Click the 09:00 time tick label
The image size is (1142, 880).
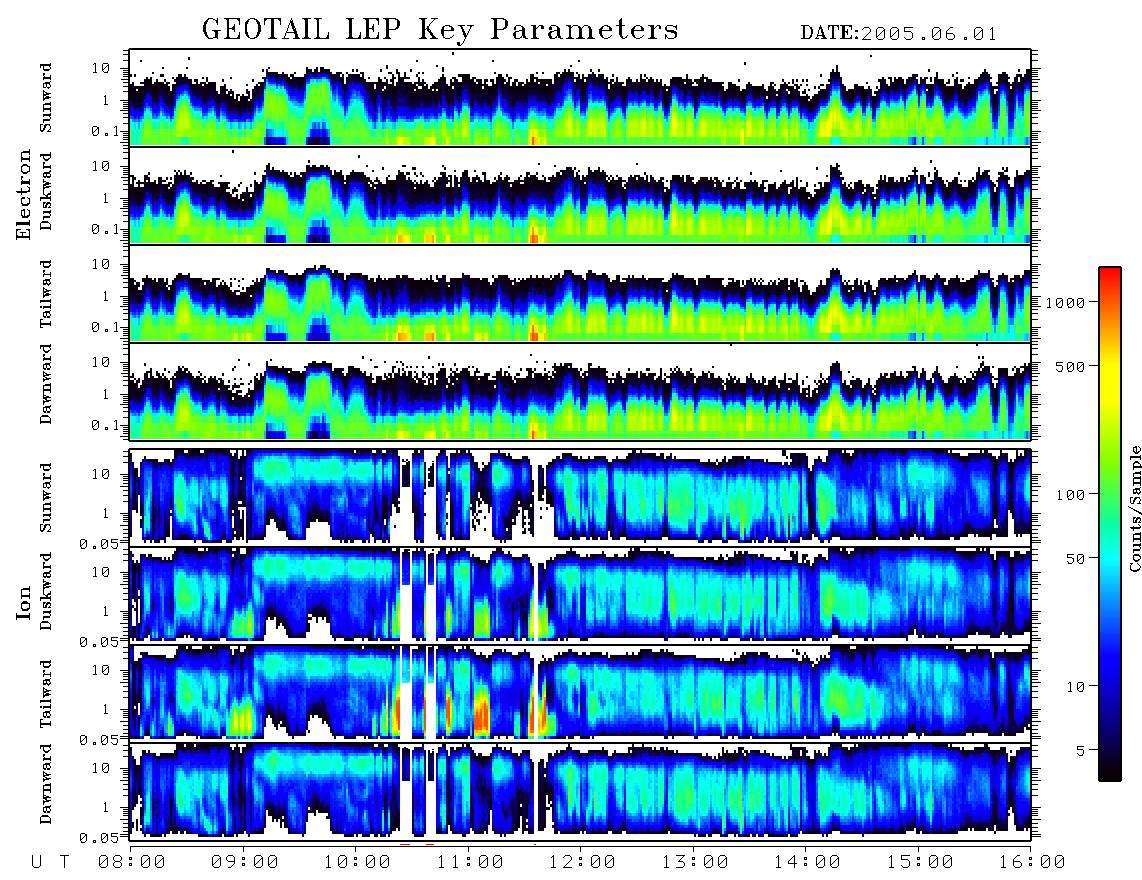(x=245, y=862)
